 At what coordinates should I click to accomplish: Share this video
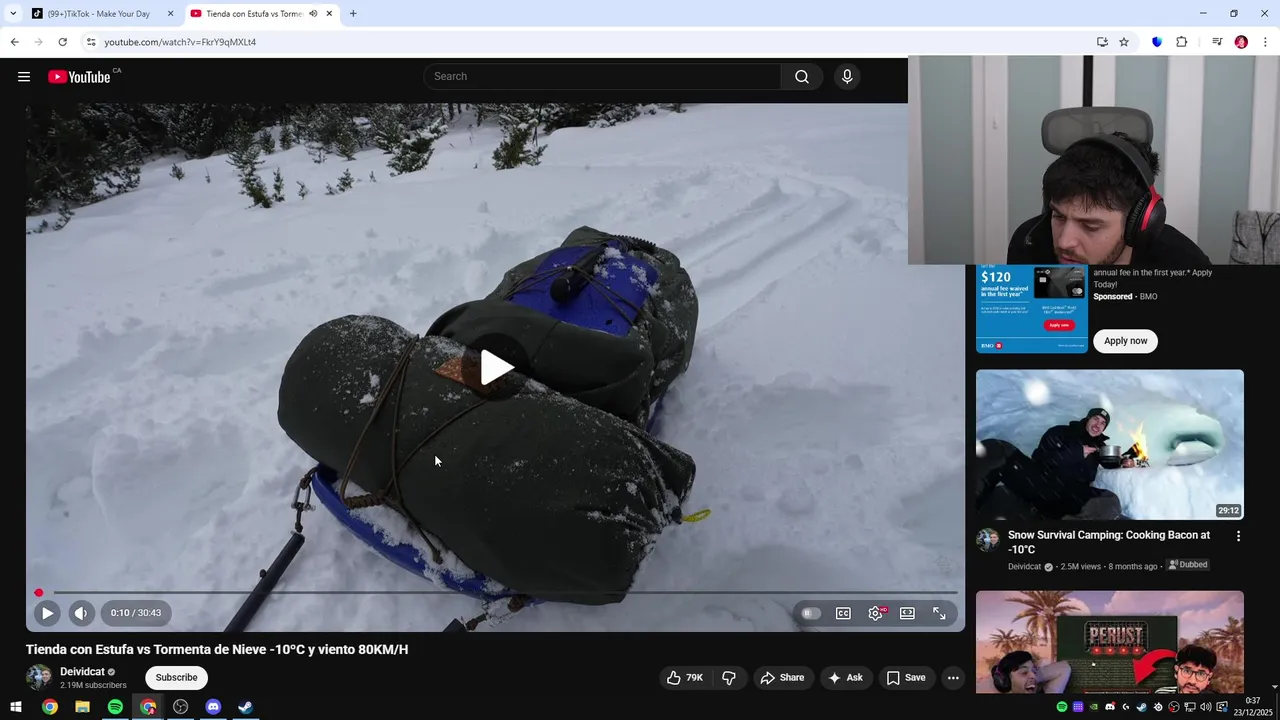782,677
